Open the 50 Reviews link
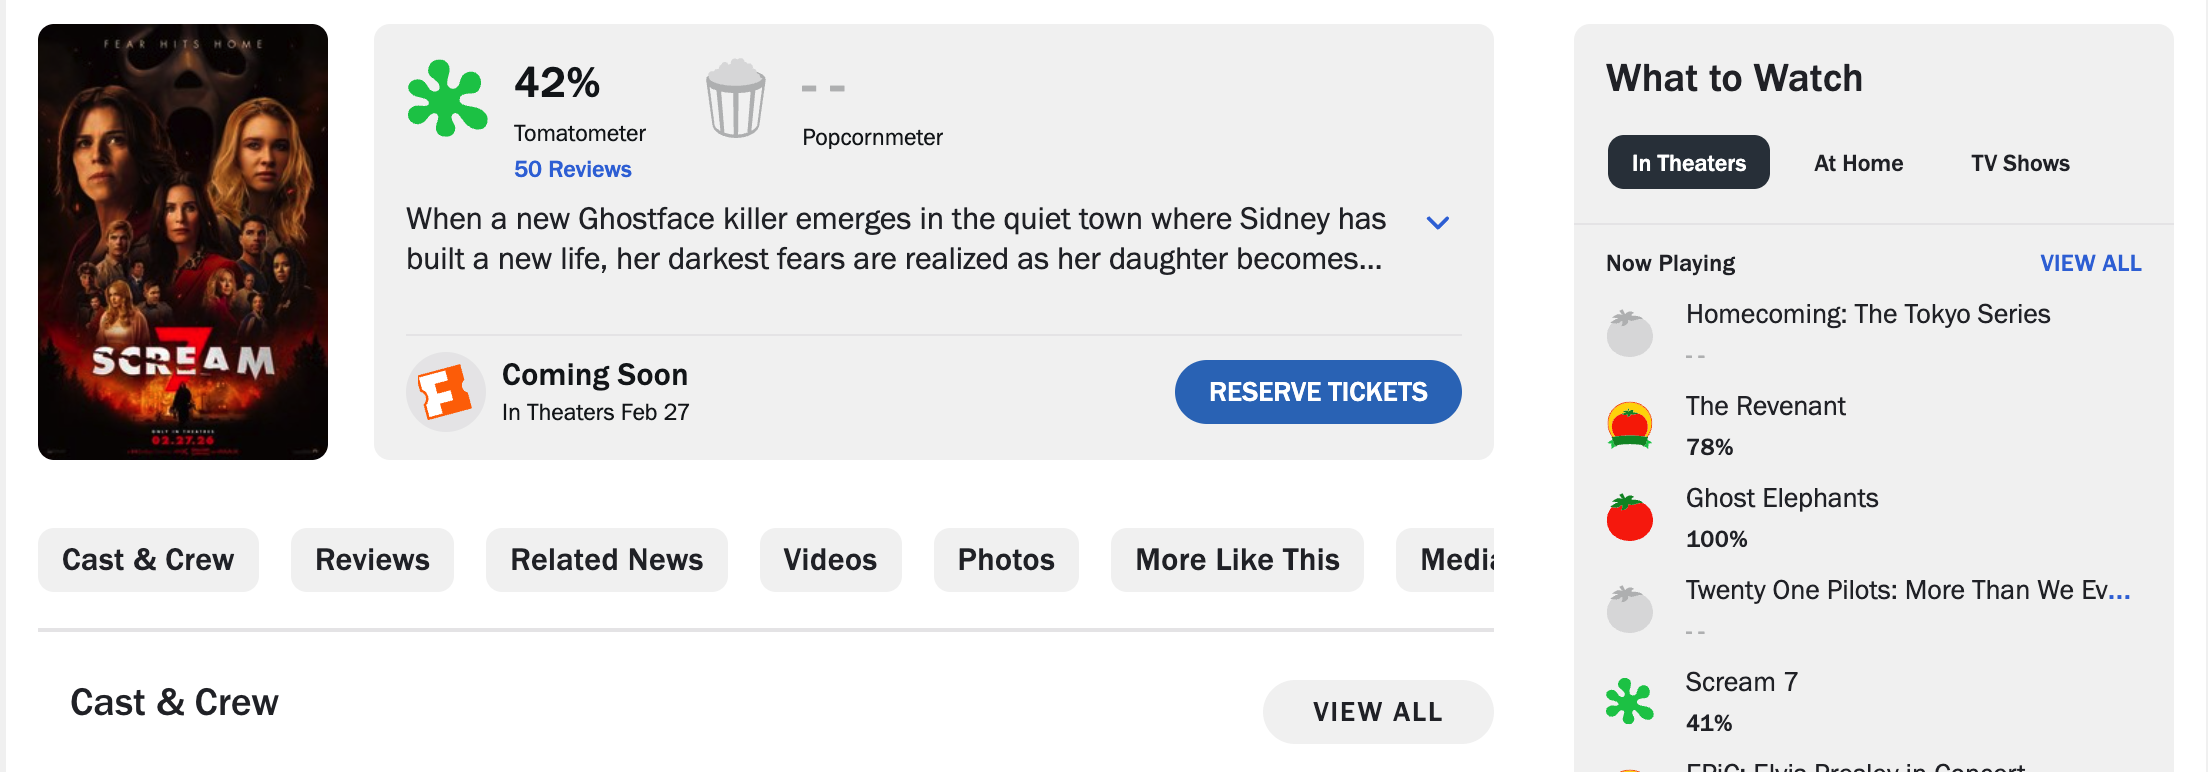 point(572,169)
